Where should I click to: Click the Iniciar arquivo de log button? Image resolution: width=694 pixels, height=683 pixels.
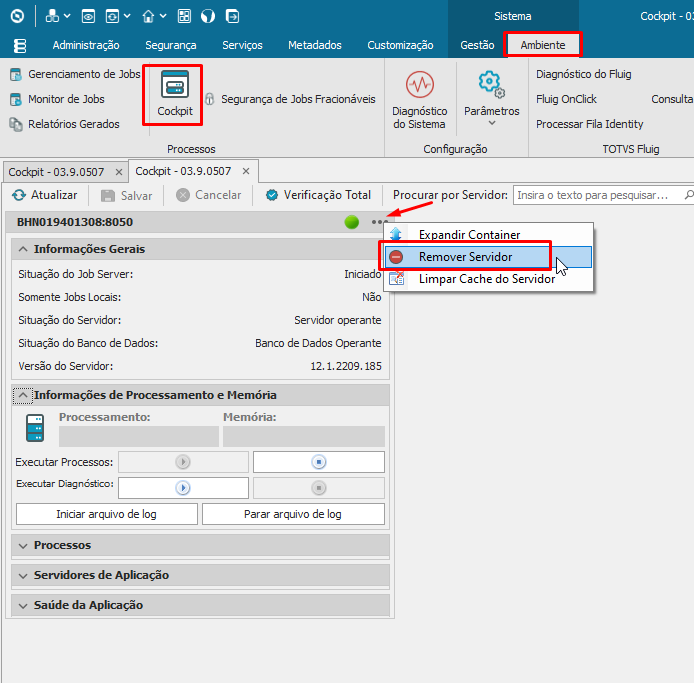tap(106, 514)
